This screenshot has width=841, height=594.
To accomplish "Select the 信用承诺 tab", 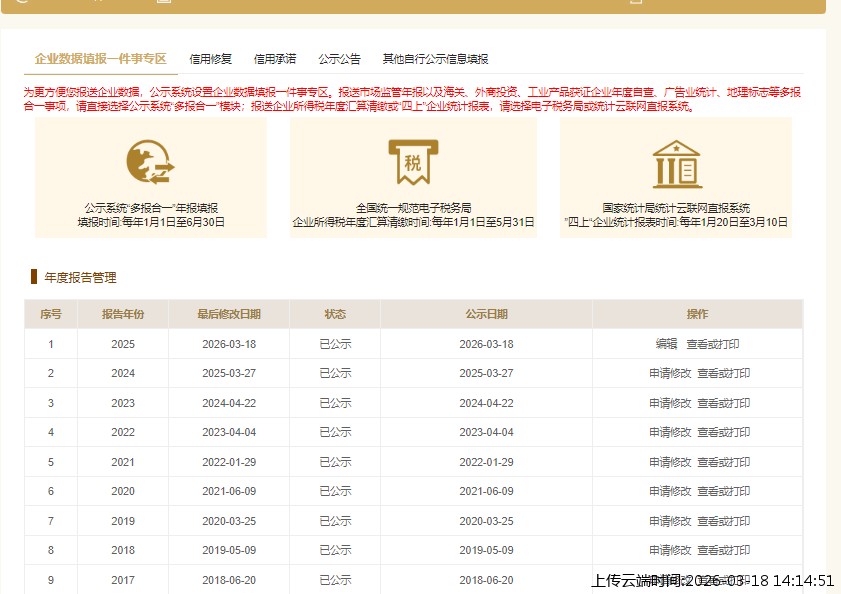I will point(274,58).
